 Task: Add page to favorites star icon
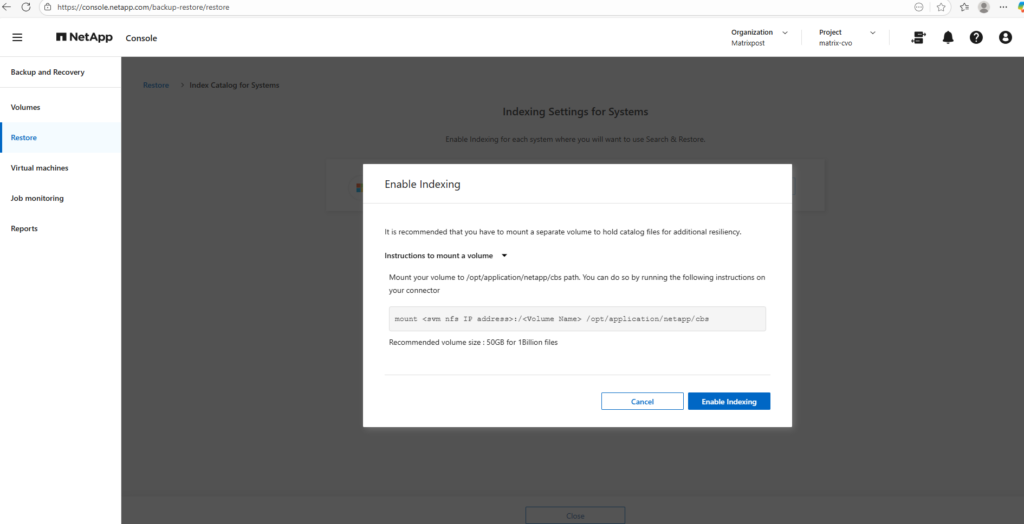click(940, 7)
